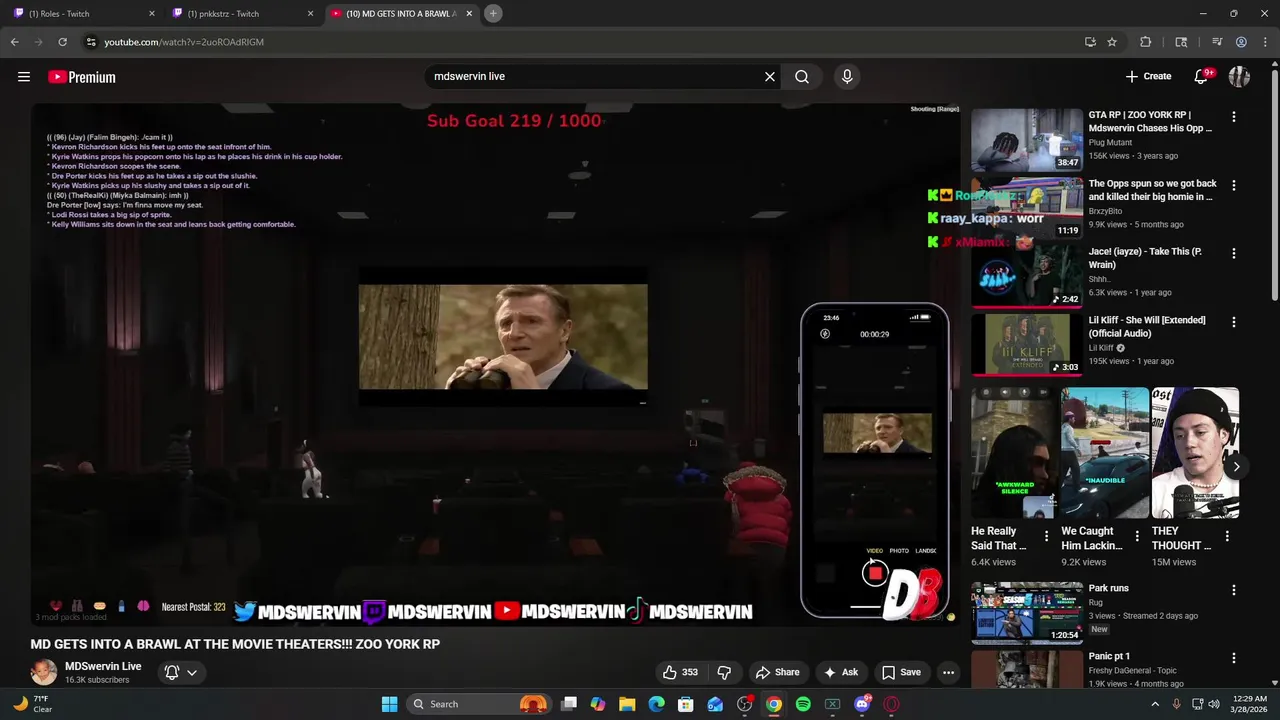Open options for GTA RP Zoo York video
Viewport: 1280px width, 720px height.
click(x=1234, y=117)
